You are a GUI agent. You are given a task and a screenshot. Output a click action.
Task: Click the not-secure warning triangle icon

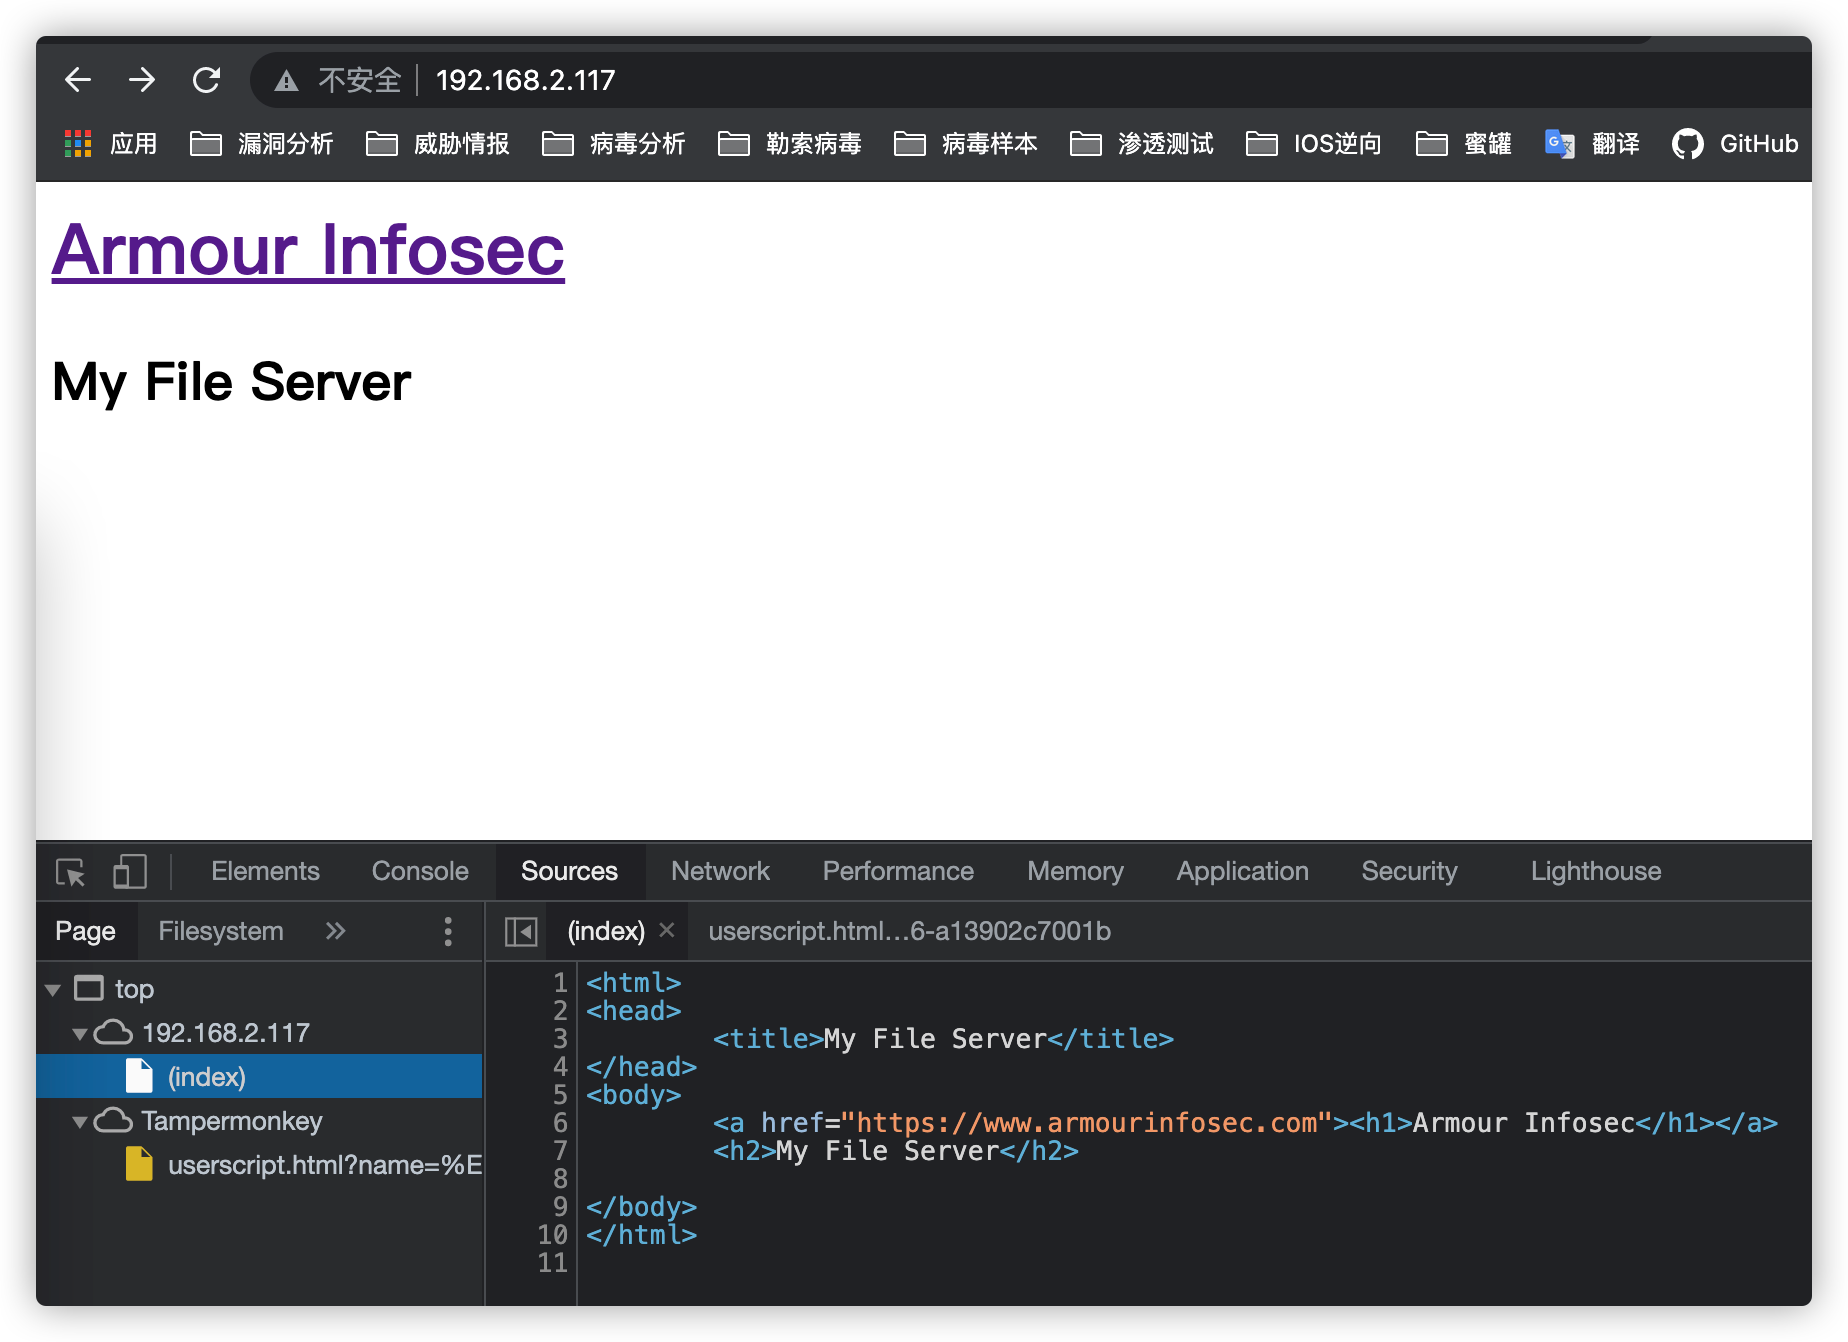287,81
